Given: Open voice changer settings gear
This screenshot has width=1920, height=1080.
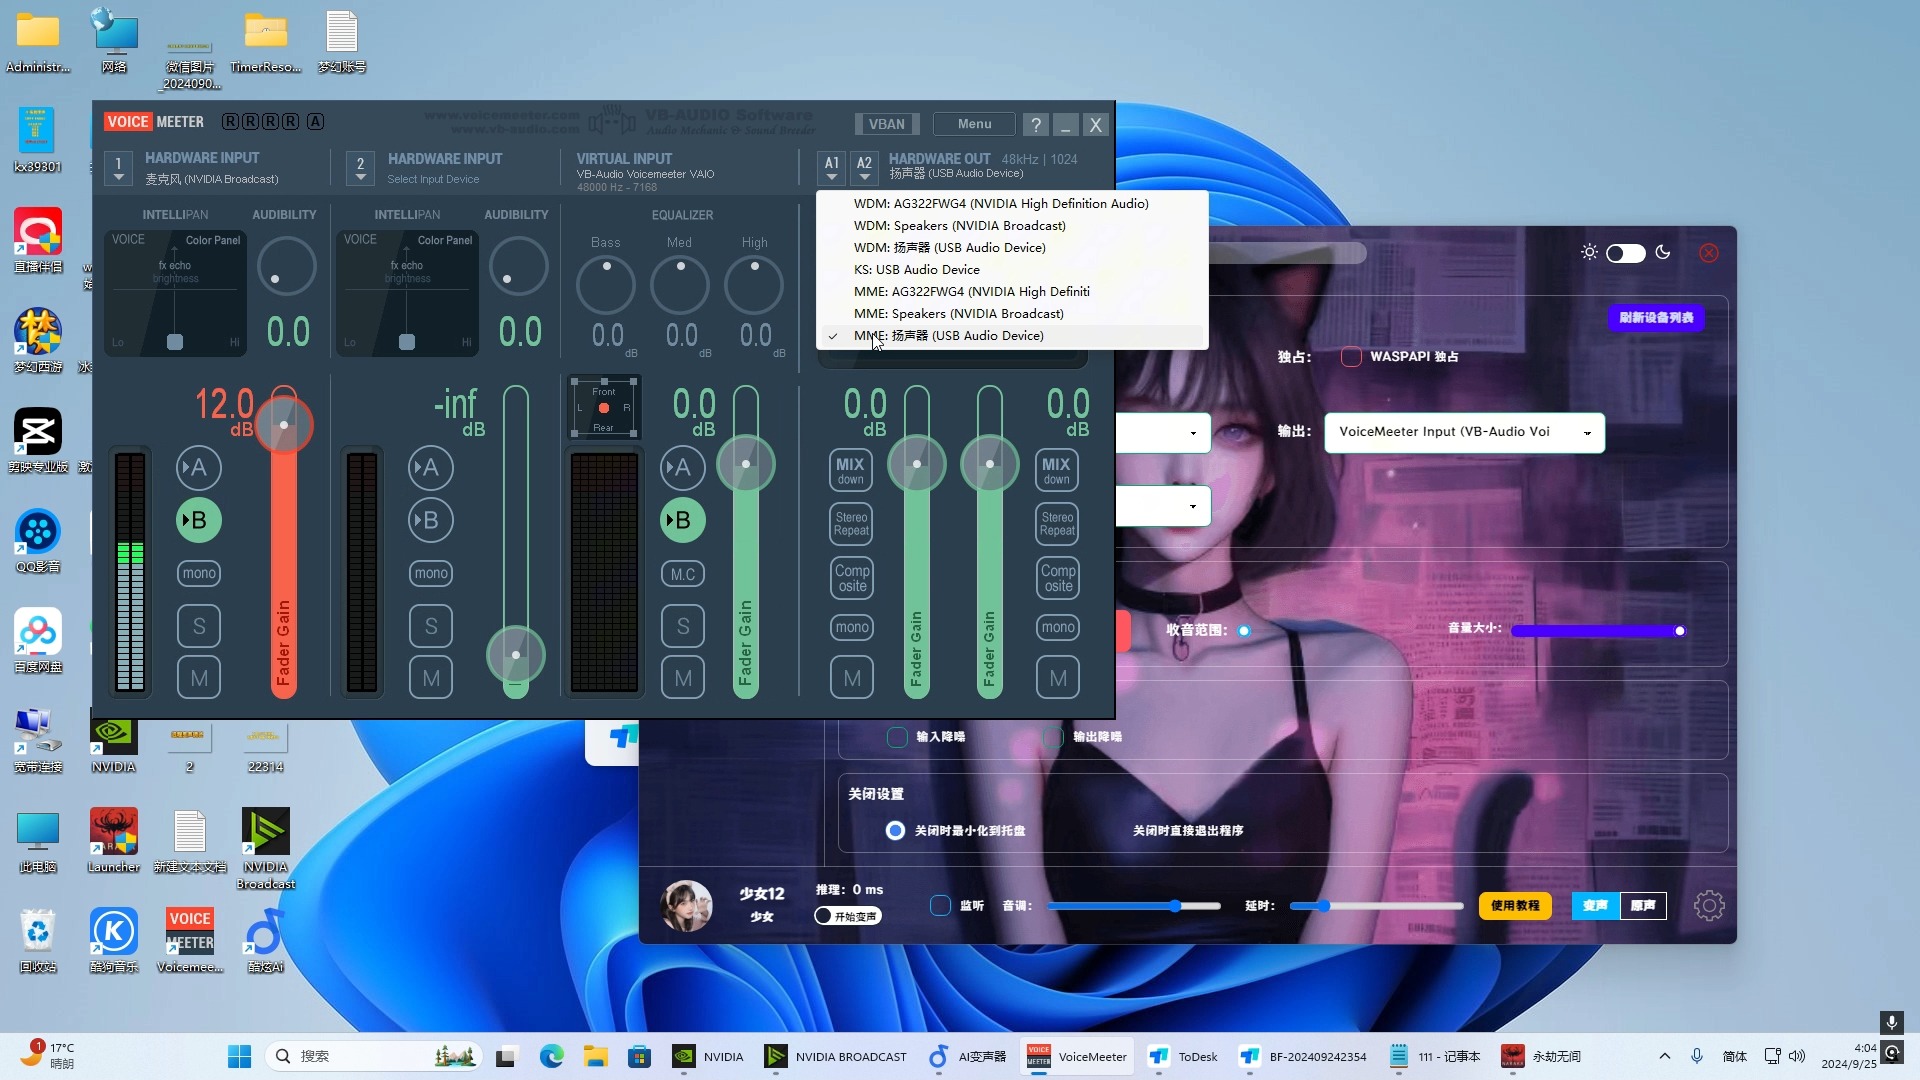Looking at the screenshot, I should (x=1709, y=906).
